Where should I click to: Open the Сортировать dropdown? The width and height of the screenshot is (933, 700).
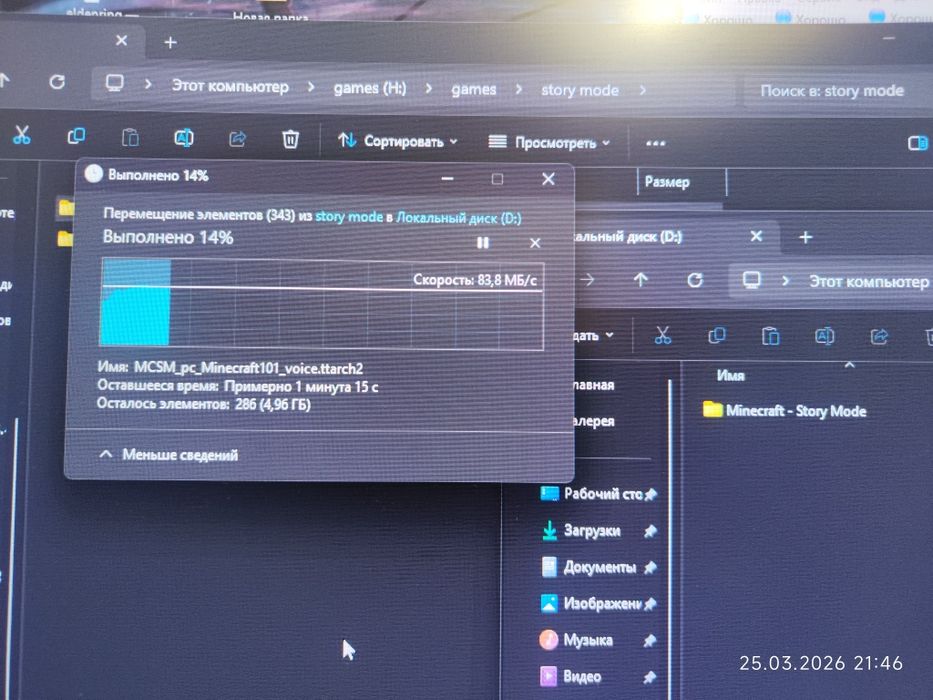(397, 141)
